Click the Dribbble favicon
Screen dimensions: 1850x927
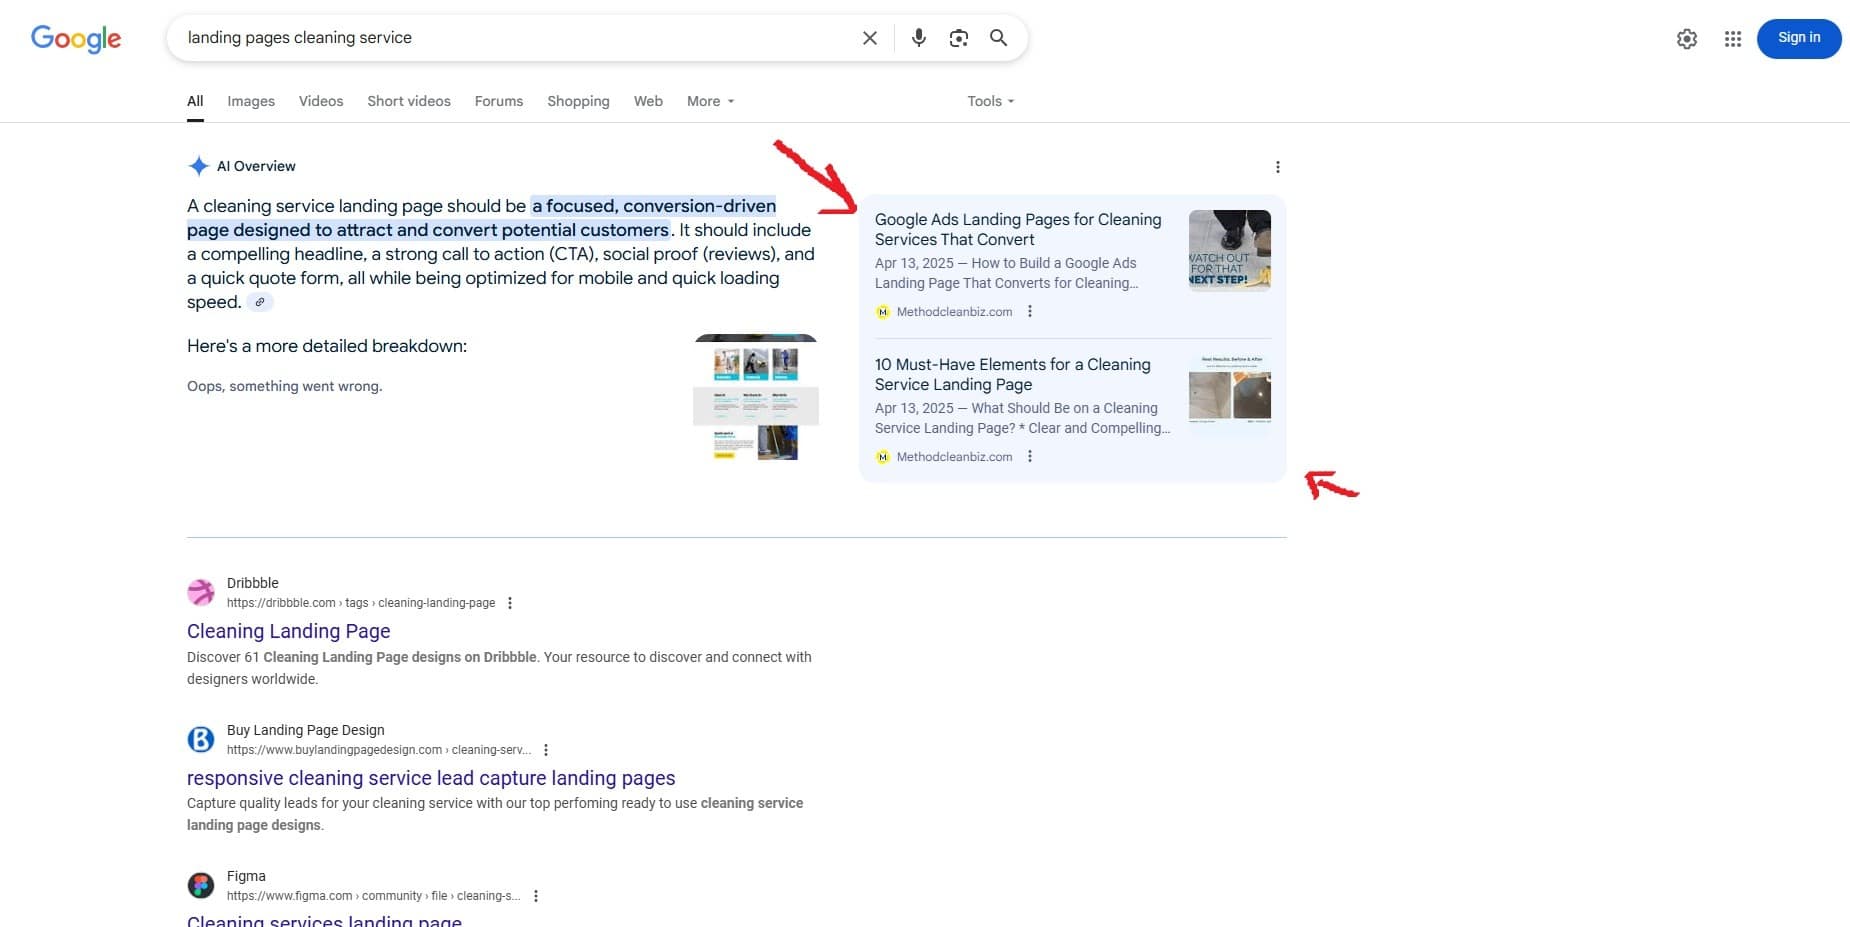[201, 592]
